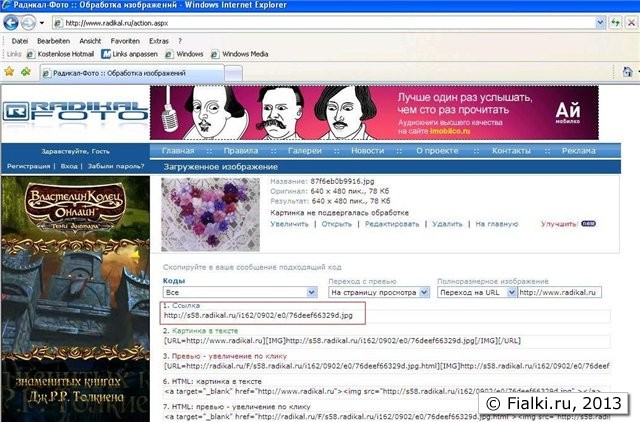
Task: Go to Правила navigation item
Action: 240,151
